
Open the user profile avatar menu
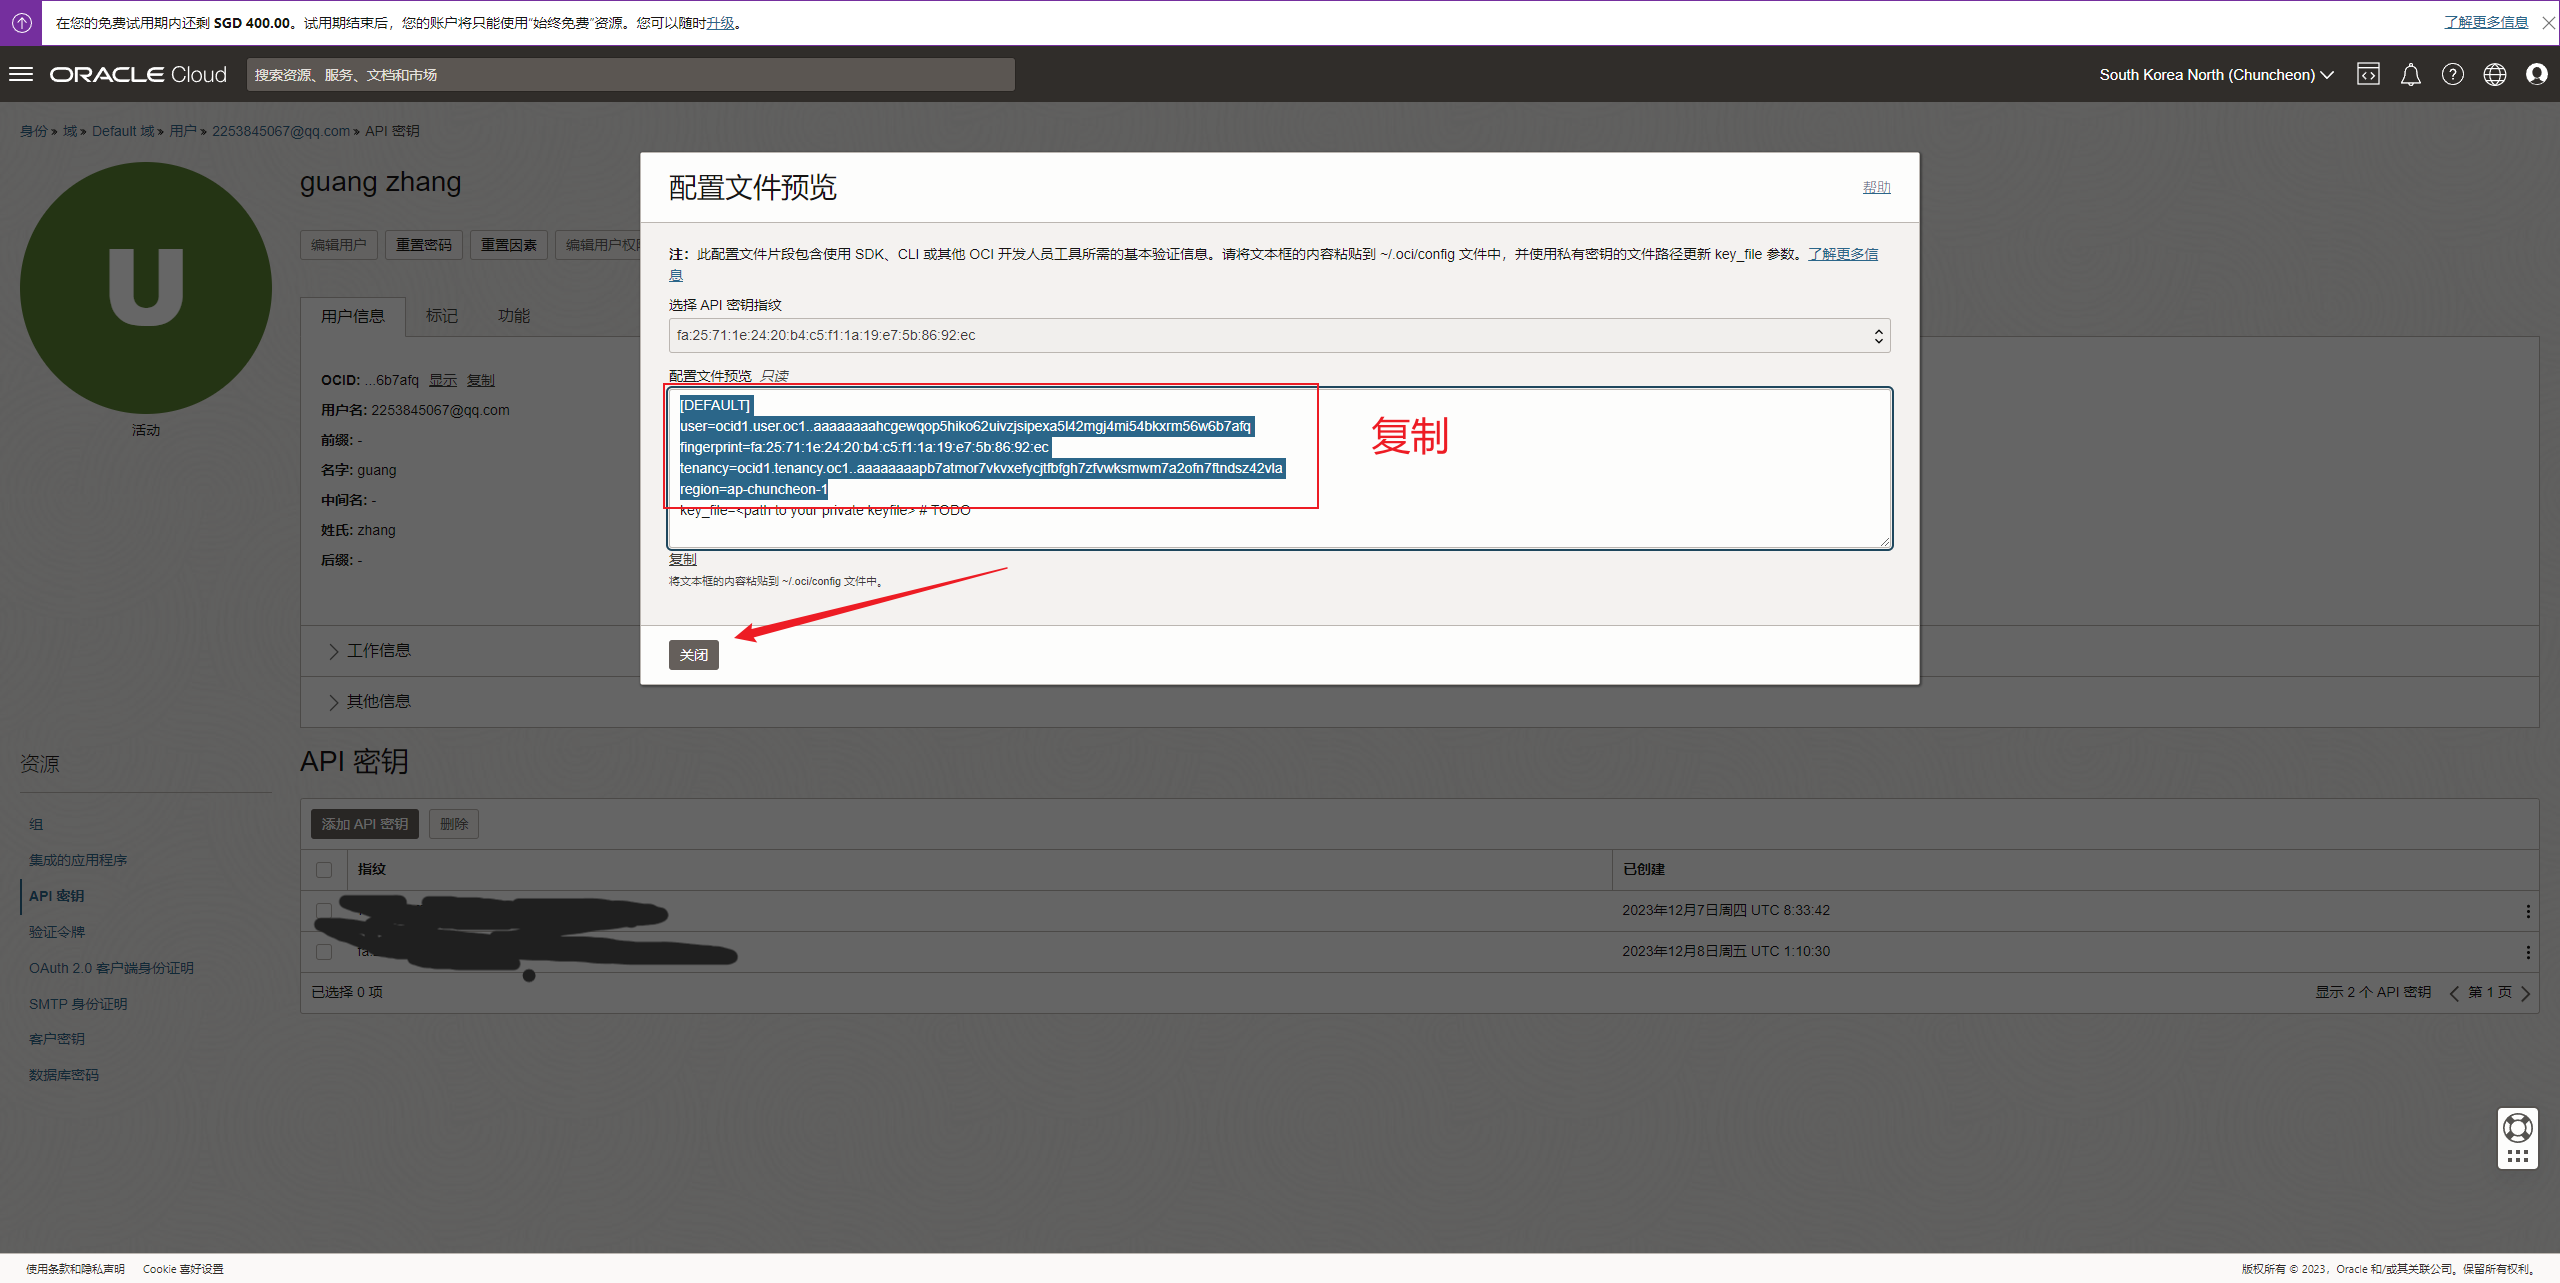[2536, 74]
